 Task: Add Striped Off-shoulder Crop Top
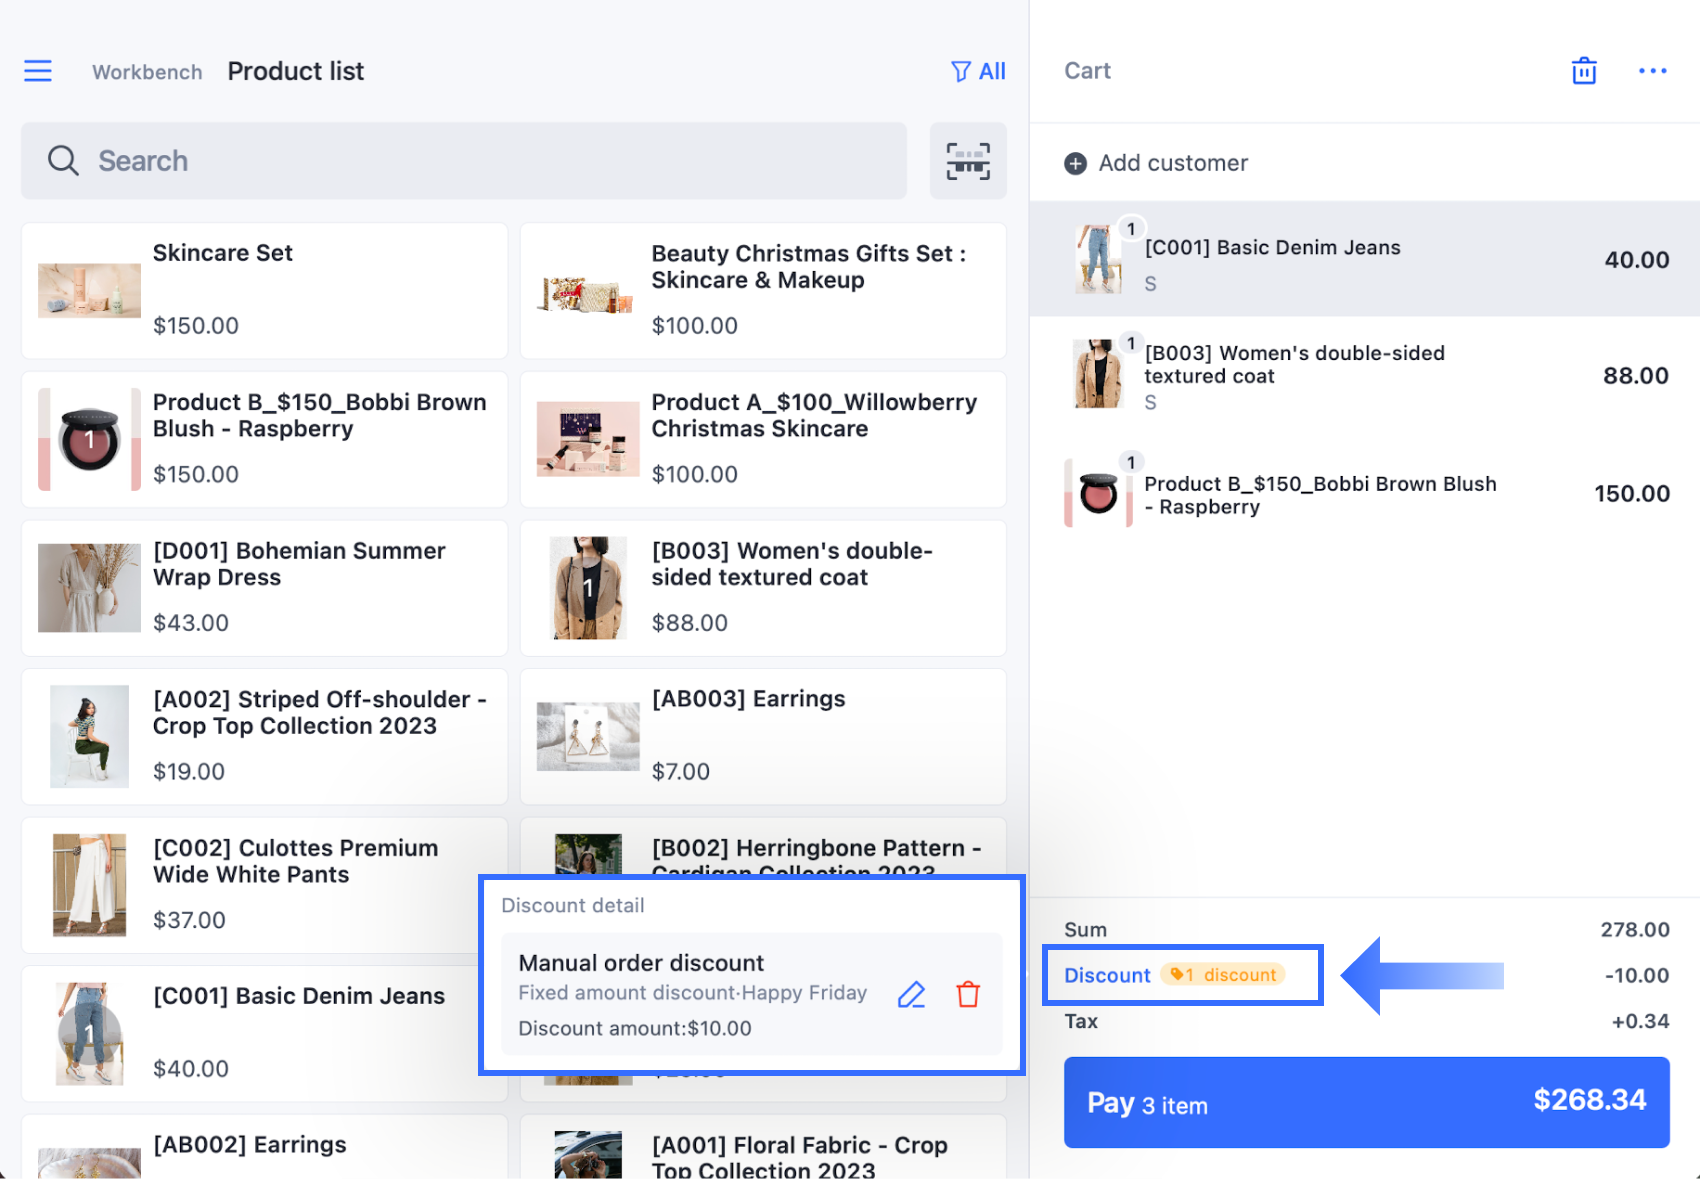click(x=264, y=737)
